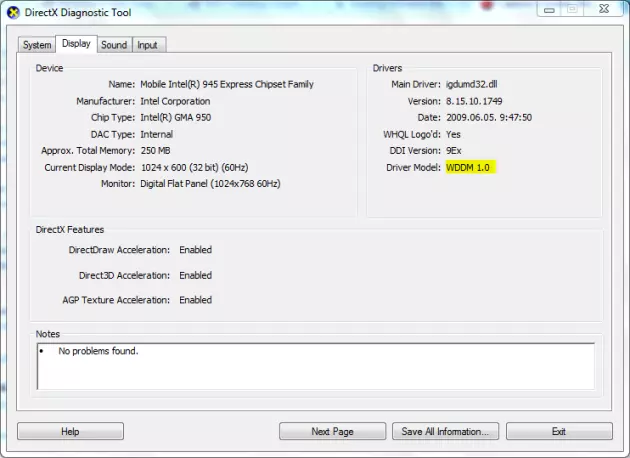Click the Approx. Total Memory label
The image size is (630, 458).
click(x=88, y=151)
